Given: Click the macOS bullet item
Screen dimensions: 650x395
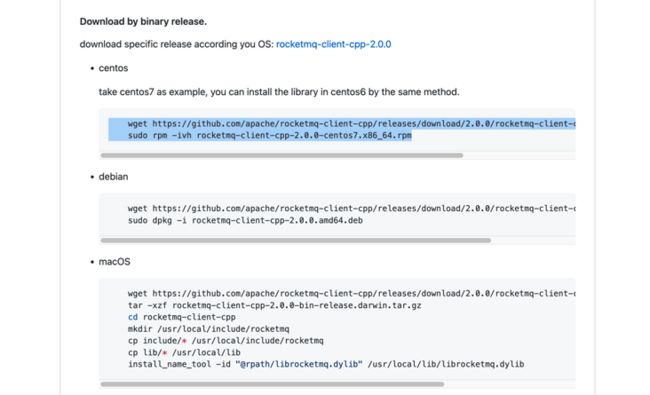Looking at the screenshot, I should pos(114,262).
